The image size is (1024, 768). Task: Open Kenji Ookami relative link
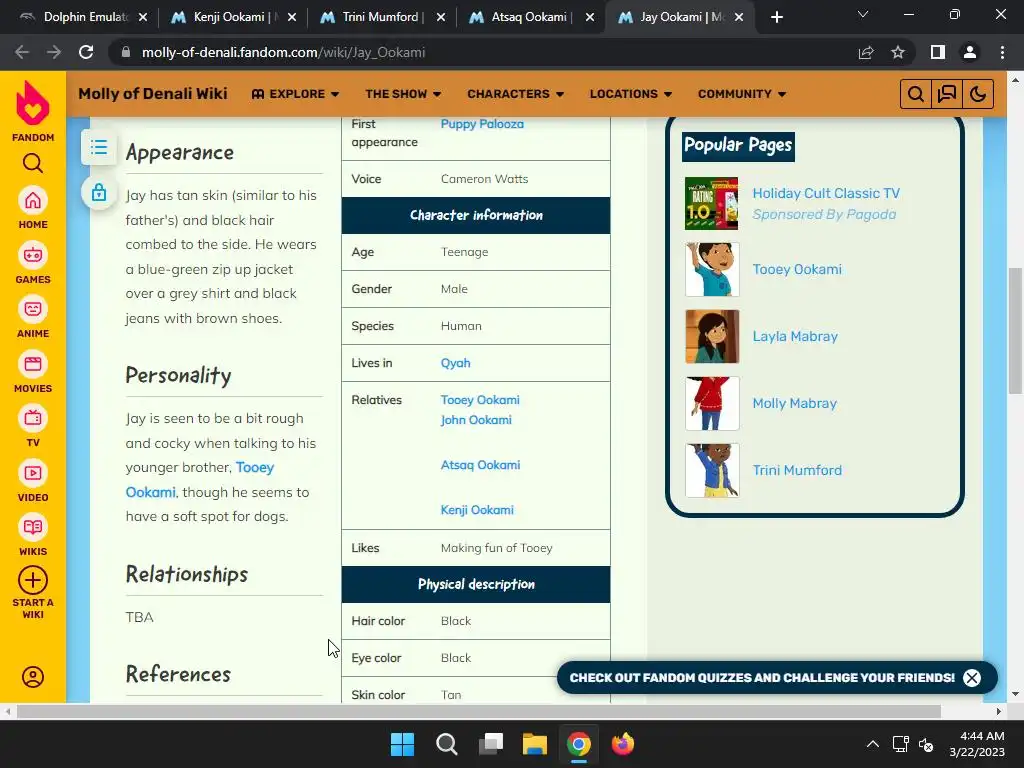pos(477,510)
